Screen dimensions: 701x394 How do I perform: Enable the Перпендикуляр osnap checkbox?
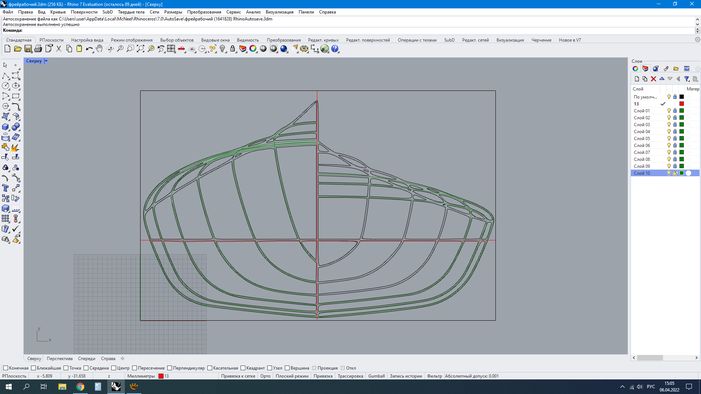pos(169,368)
